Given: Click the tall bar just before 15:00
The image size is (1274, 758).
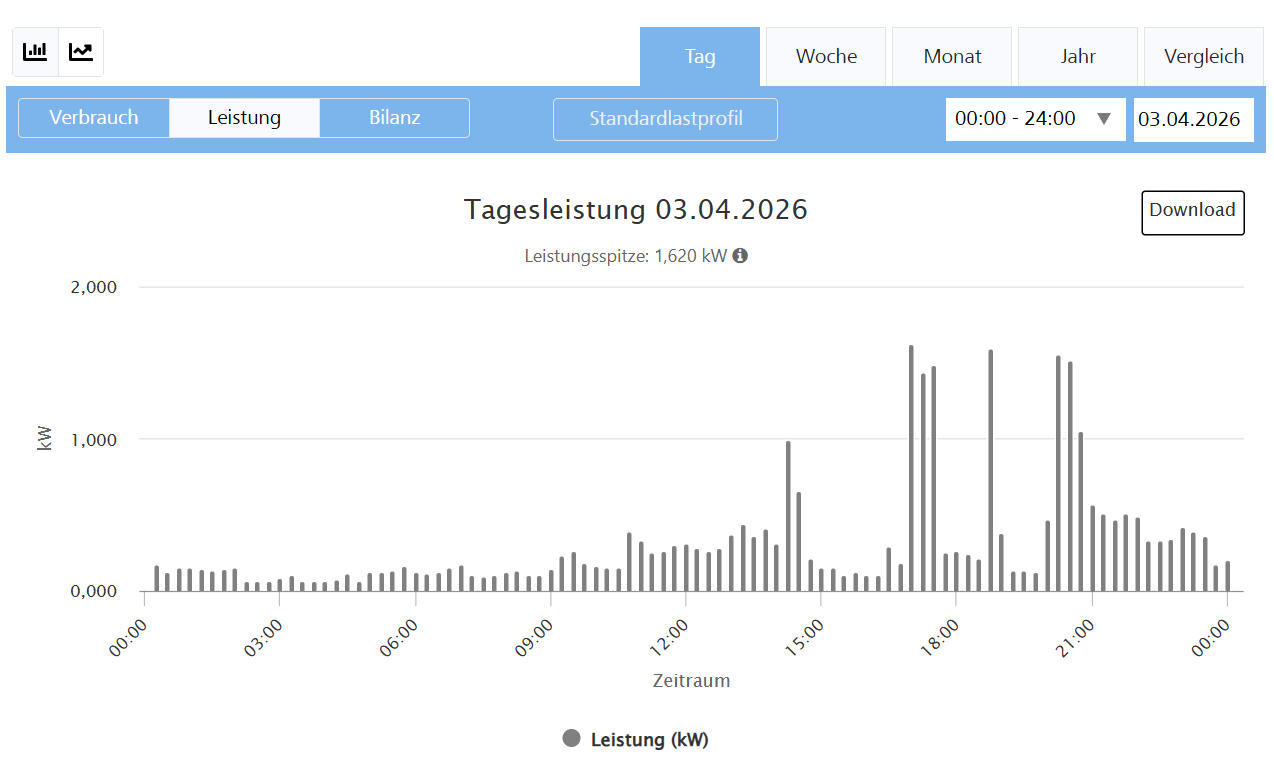Looking at the screenshot, I should point(788,516).
